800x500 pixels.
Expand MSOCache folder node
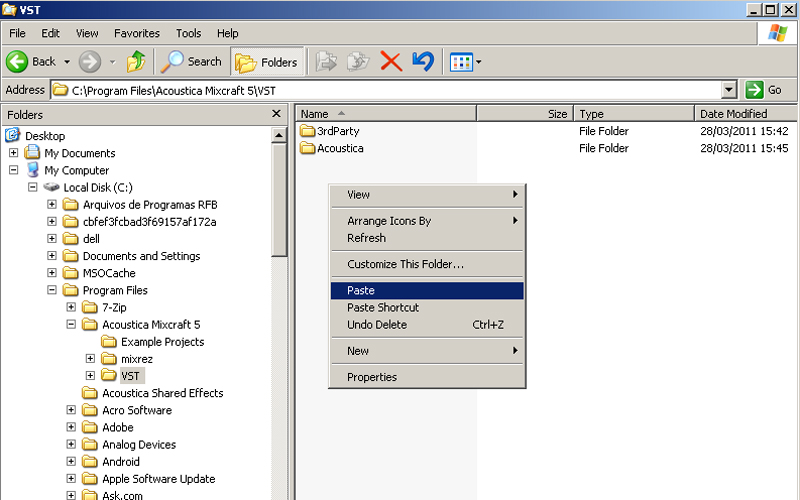pyautogui.click(x=52, y=272)
